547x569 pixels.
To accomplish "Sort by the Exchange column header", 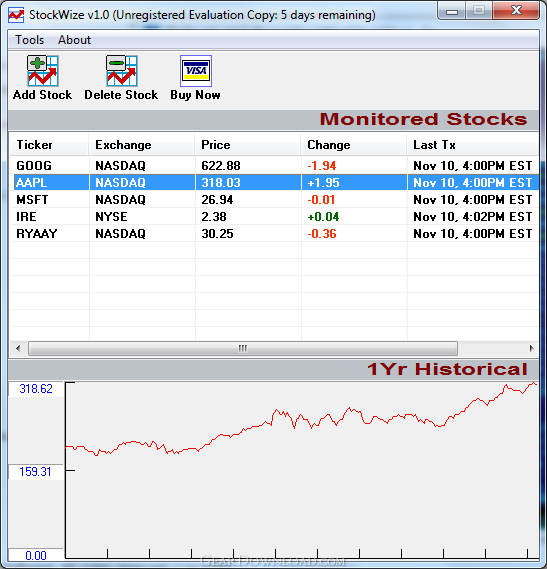I will pos(142,145).
